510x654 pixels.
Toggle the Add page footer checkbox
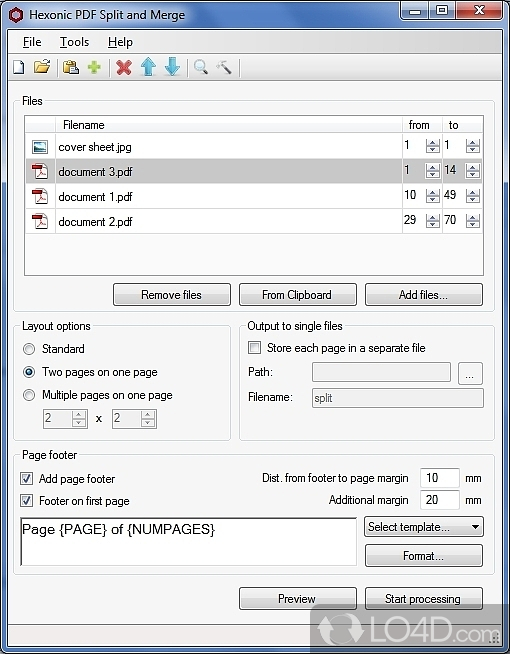tap(27, 478)
